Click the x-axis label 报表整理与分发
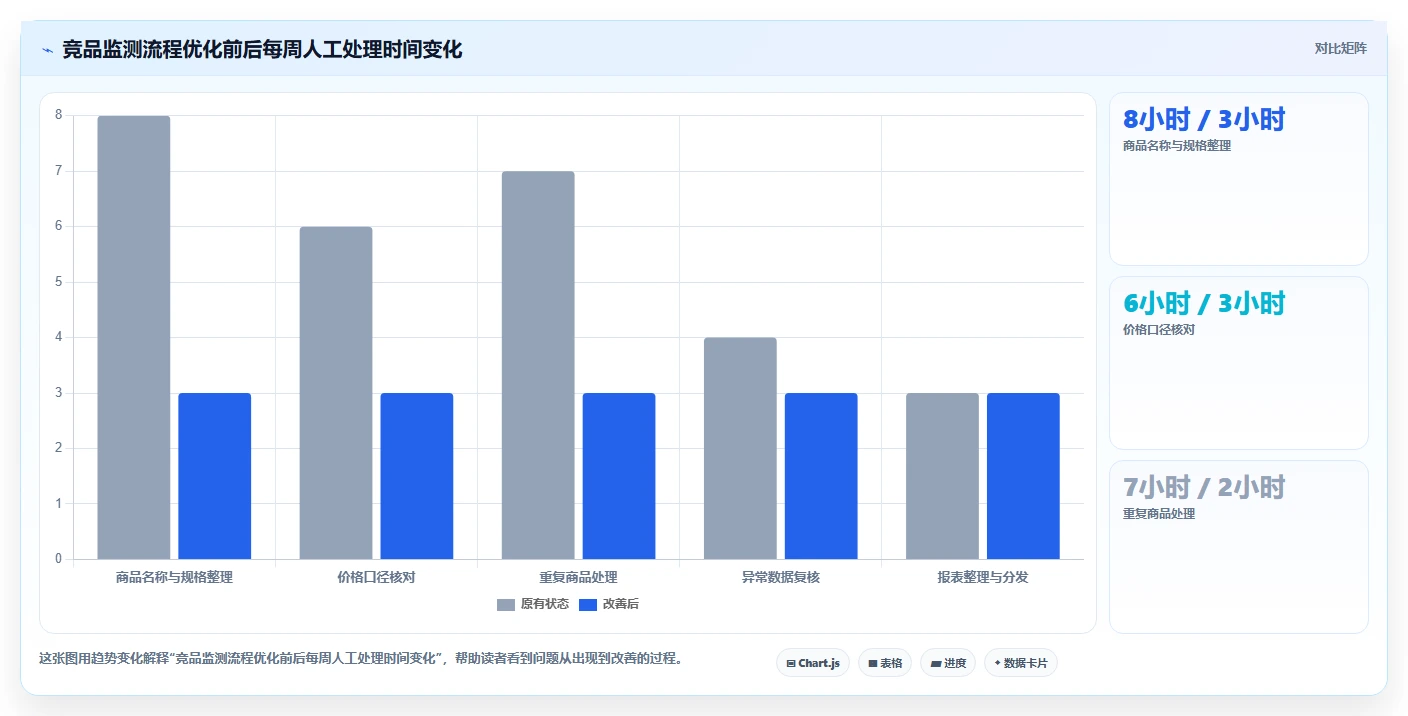This screenshot has width=1408, height=716. tap(982, 577)
